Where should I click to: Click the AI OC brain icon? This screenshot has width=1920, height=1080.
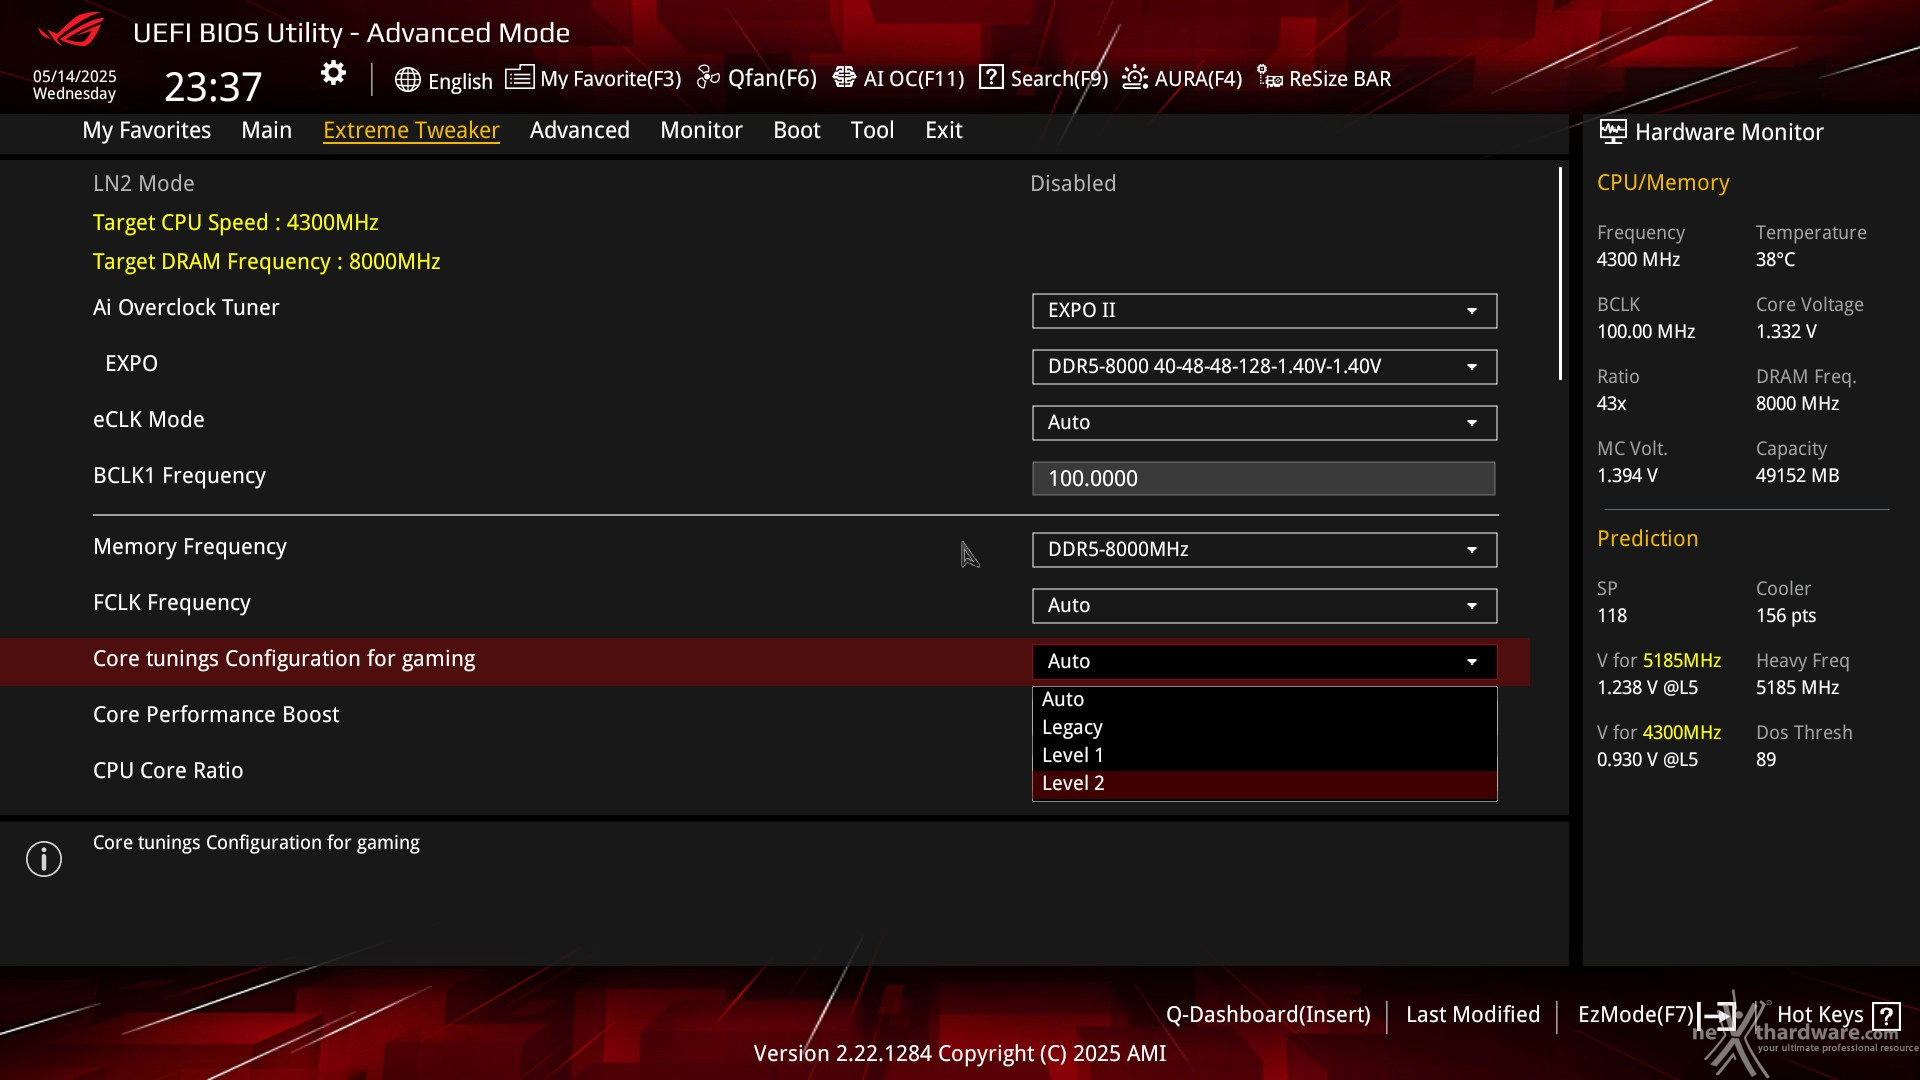tap(844, 77)
